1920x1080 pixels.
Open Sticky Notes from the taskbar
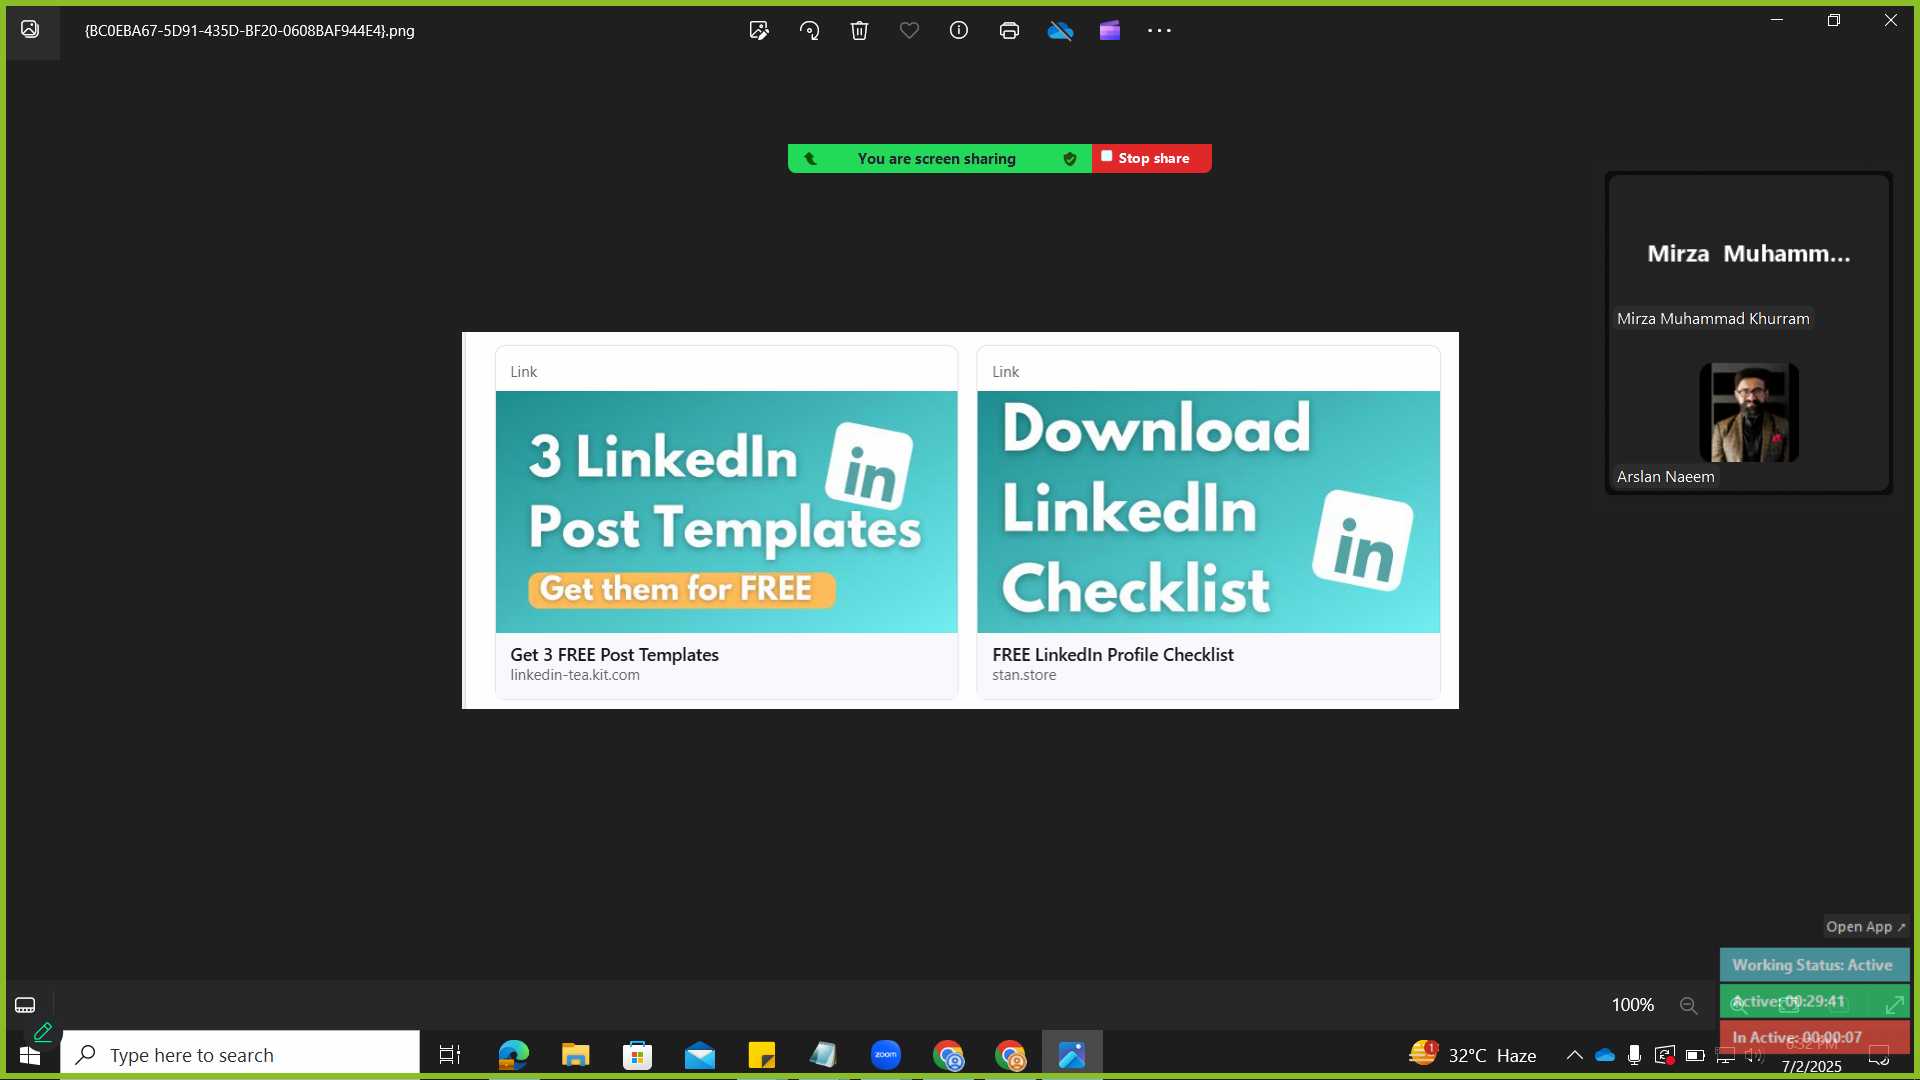click(x=762, y=1055)
